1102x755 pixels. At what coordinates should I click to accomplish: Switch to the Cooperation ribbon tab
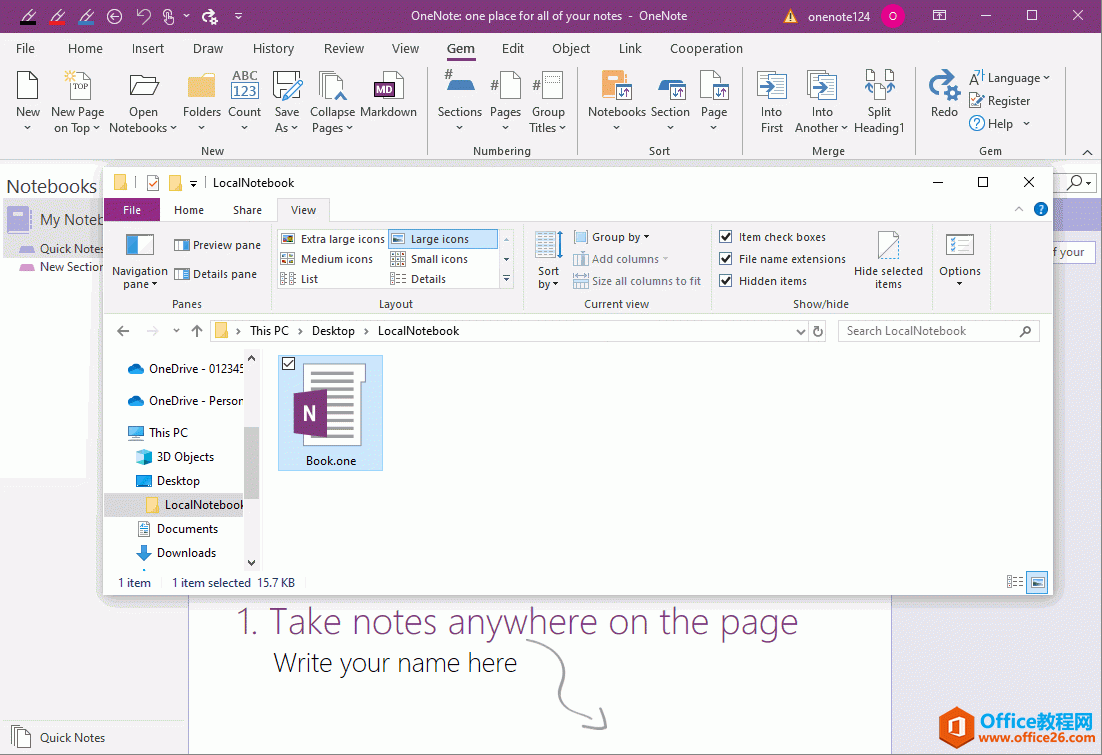(705, 48)
